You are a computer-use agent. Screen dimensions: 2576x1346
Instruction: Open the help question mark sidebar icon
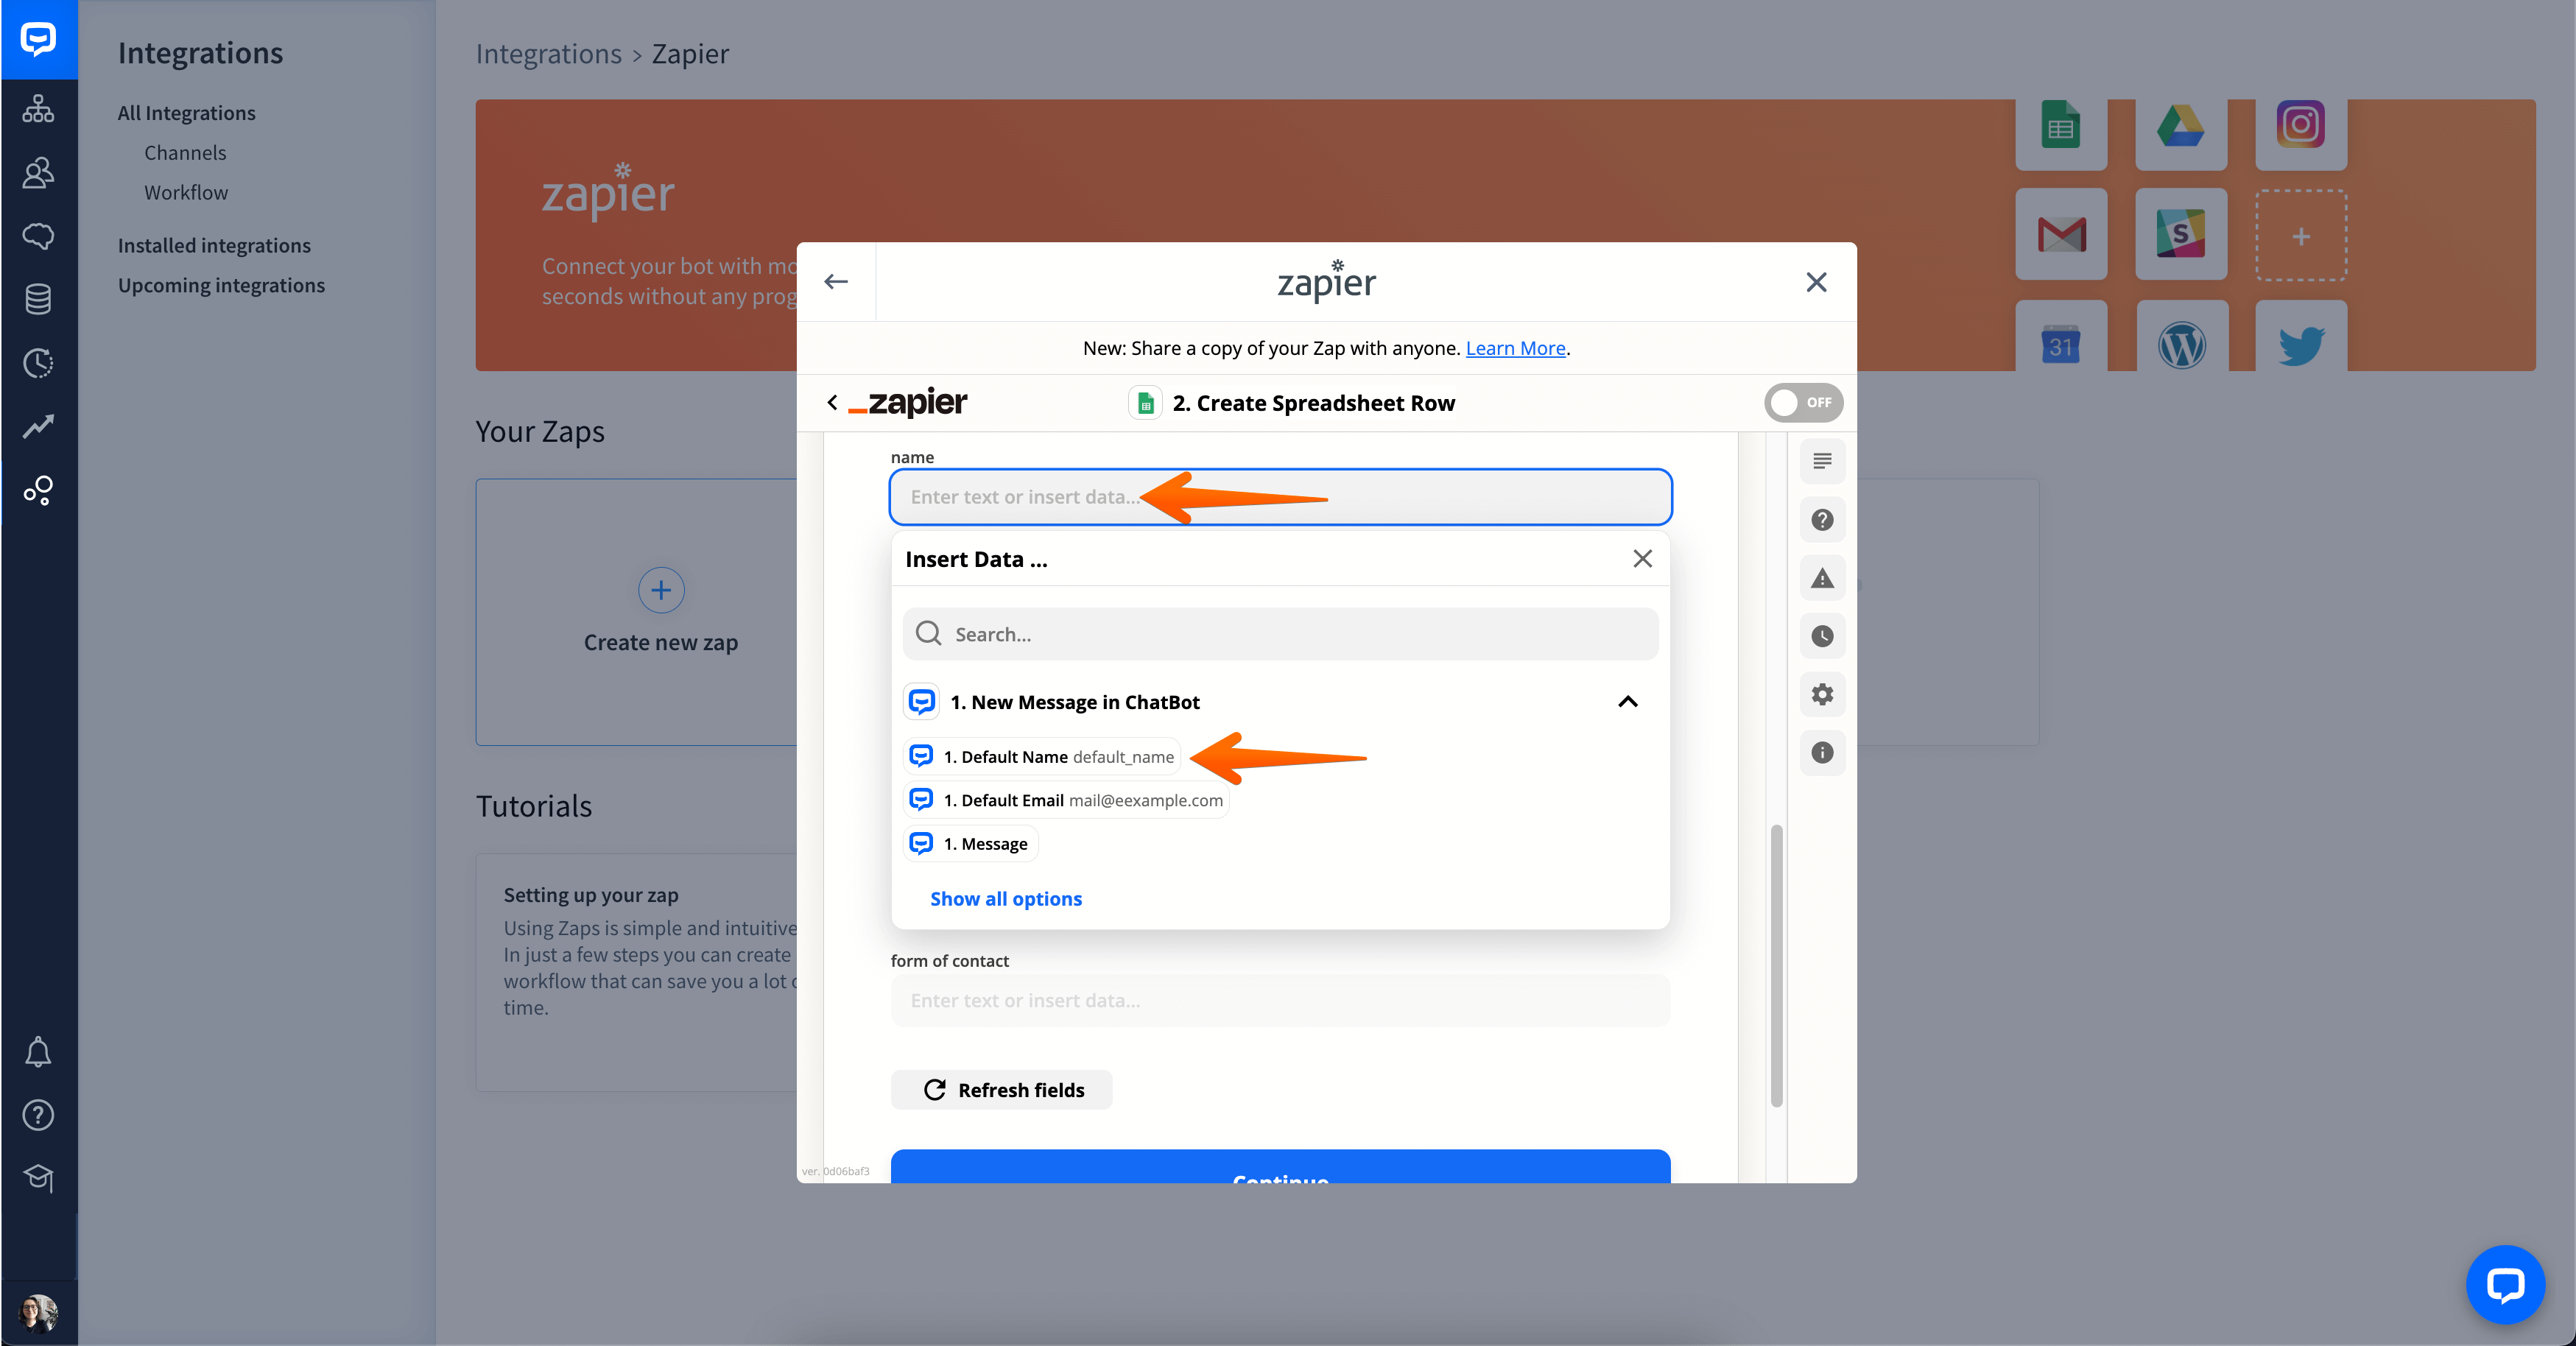tap(38, 1115)
